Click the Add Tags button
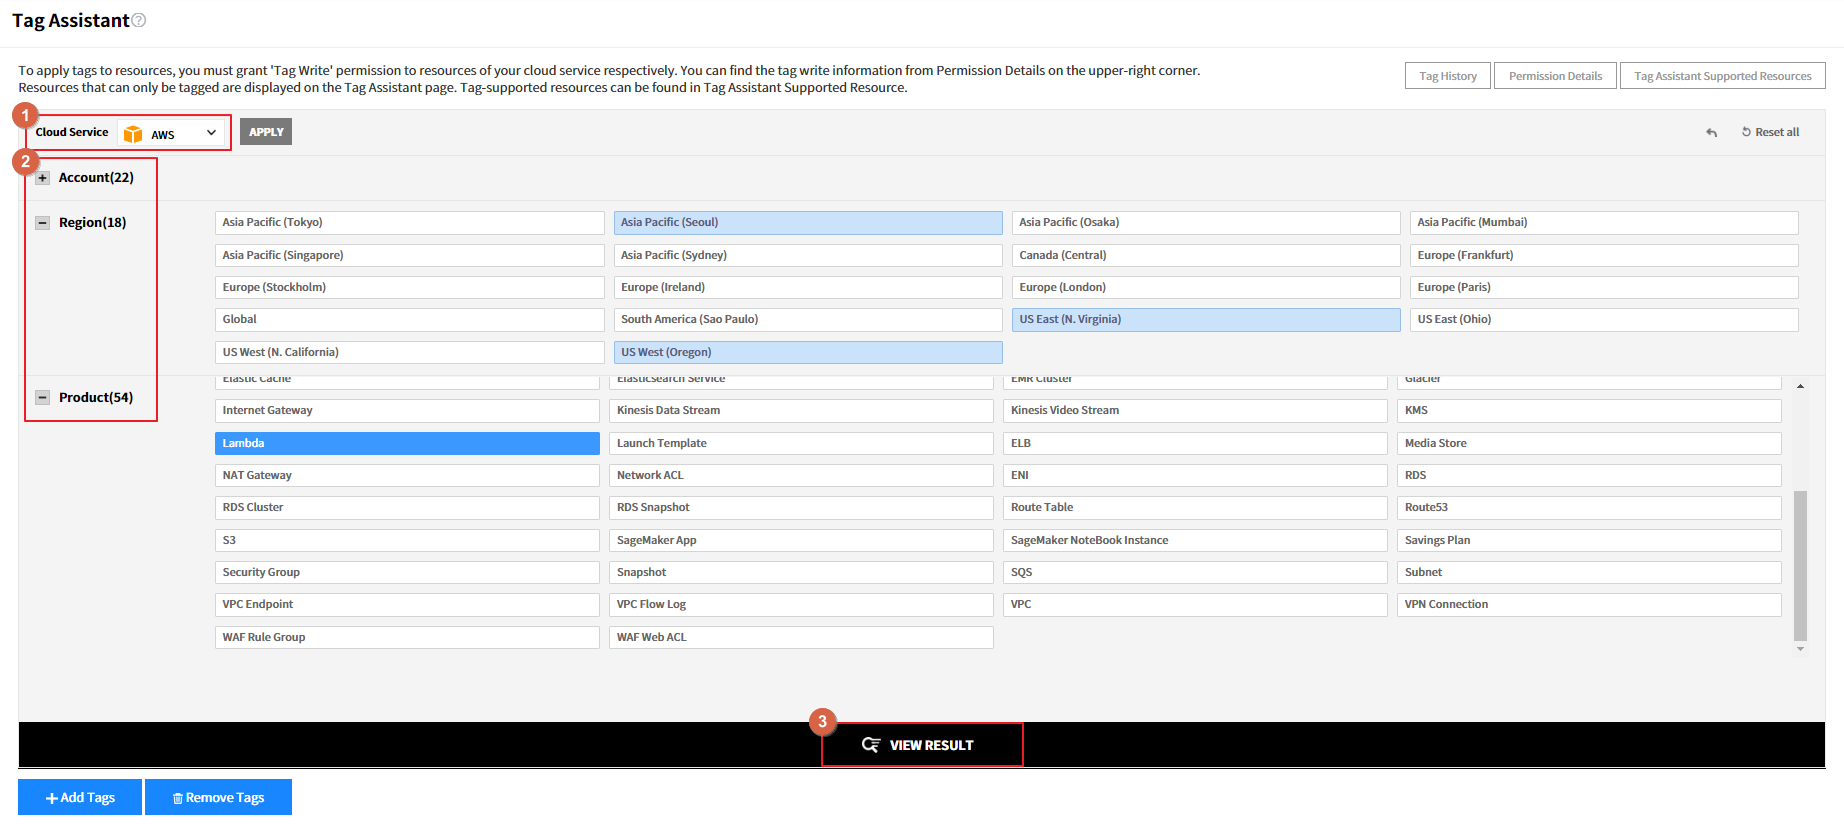Image resolution: width=1844 pixels, height=828 pixels. coord(80,797)
